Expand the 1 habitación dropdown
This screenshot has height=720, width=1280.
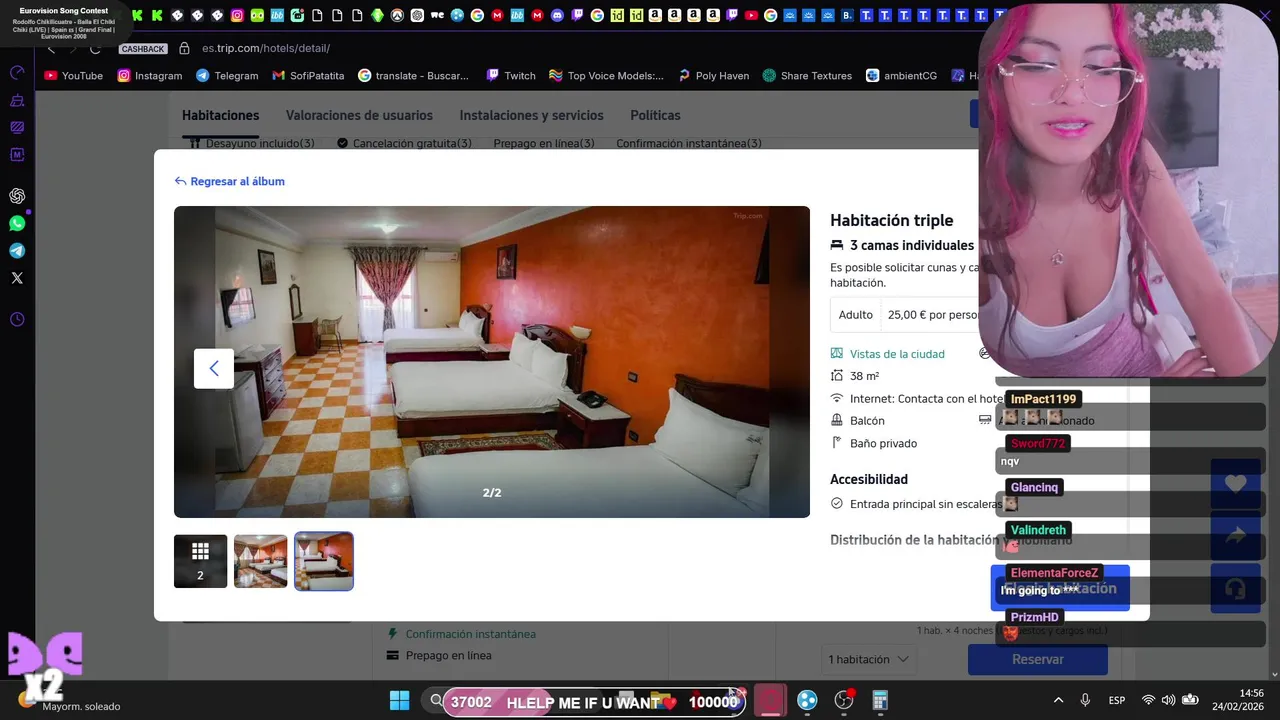868,659
